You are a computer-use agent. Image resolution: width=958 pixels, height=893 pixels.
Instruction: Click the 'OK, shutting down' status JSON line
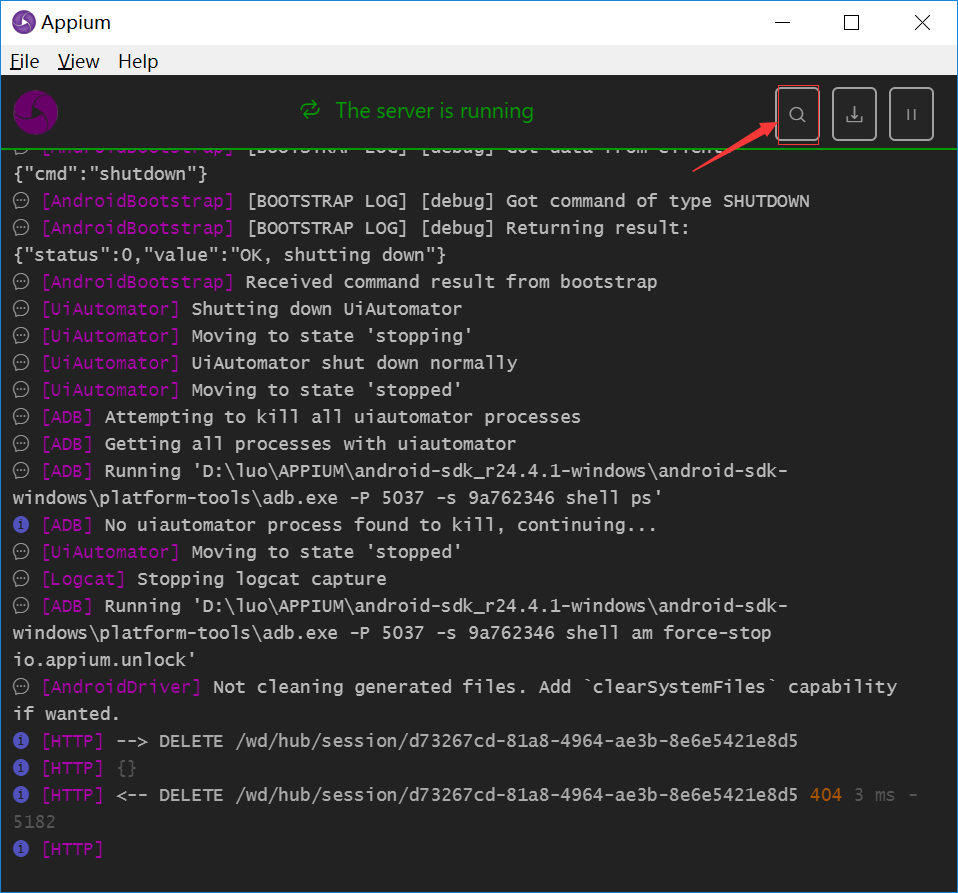[230, 255]
